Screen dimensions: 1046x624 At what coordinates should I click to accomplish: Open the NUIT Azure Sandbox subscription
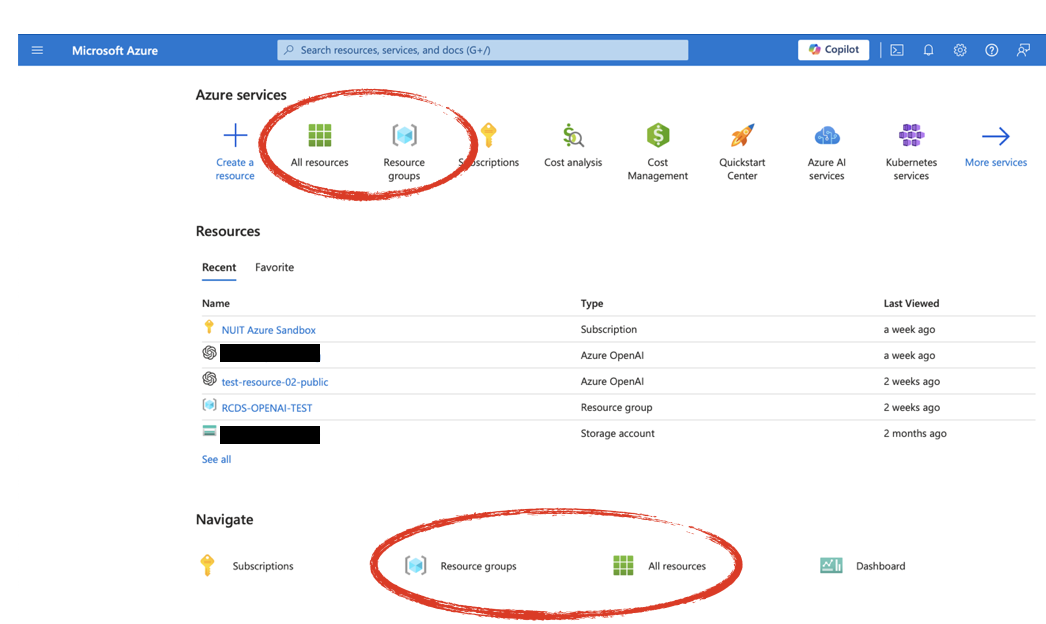[268, 330]
